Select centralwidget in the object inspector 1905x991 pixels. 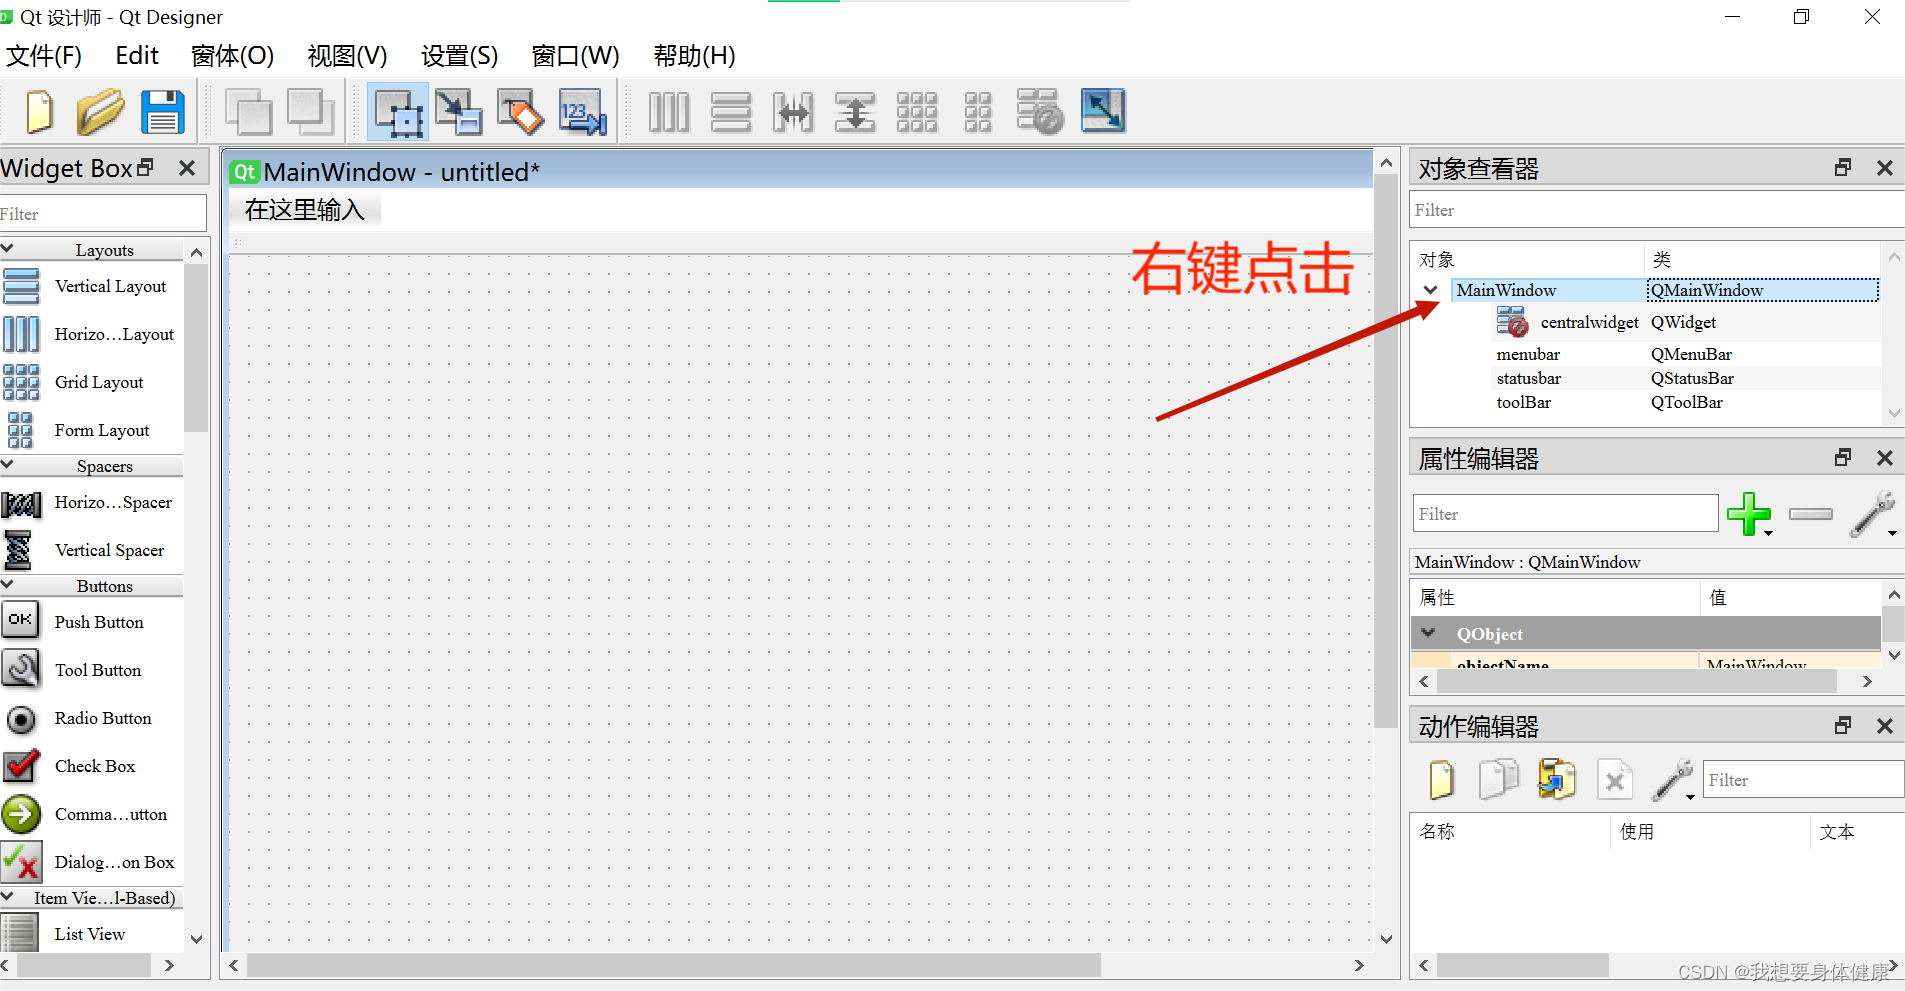[x=1590, y=322]
